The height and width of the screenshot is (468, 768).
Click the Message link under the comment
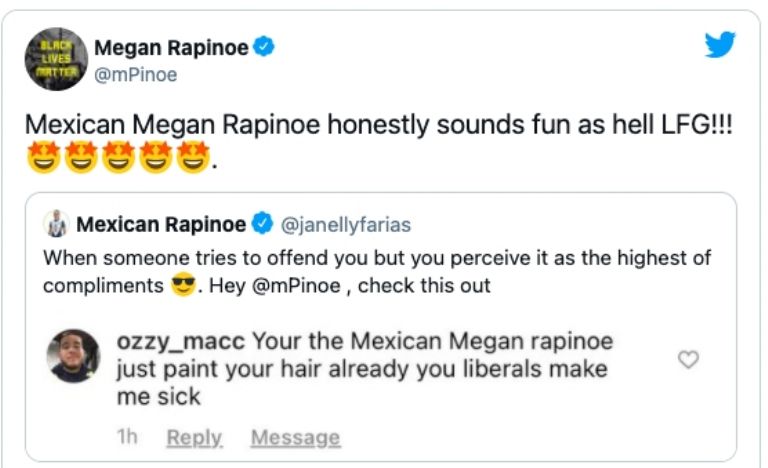(295, 438)
